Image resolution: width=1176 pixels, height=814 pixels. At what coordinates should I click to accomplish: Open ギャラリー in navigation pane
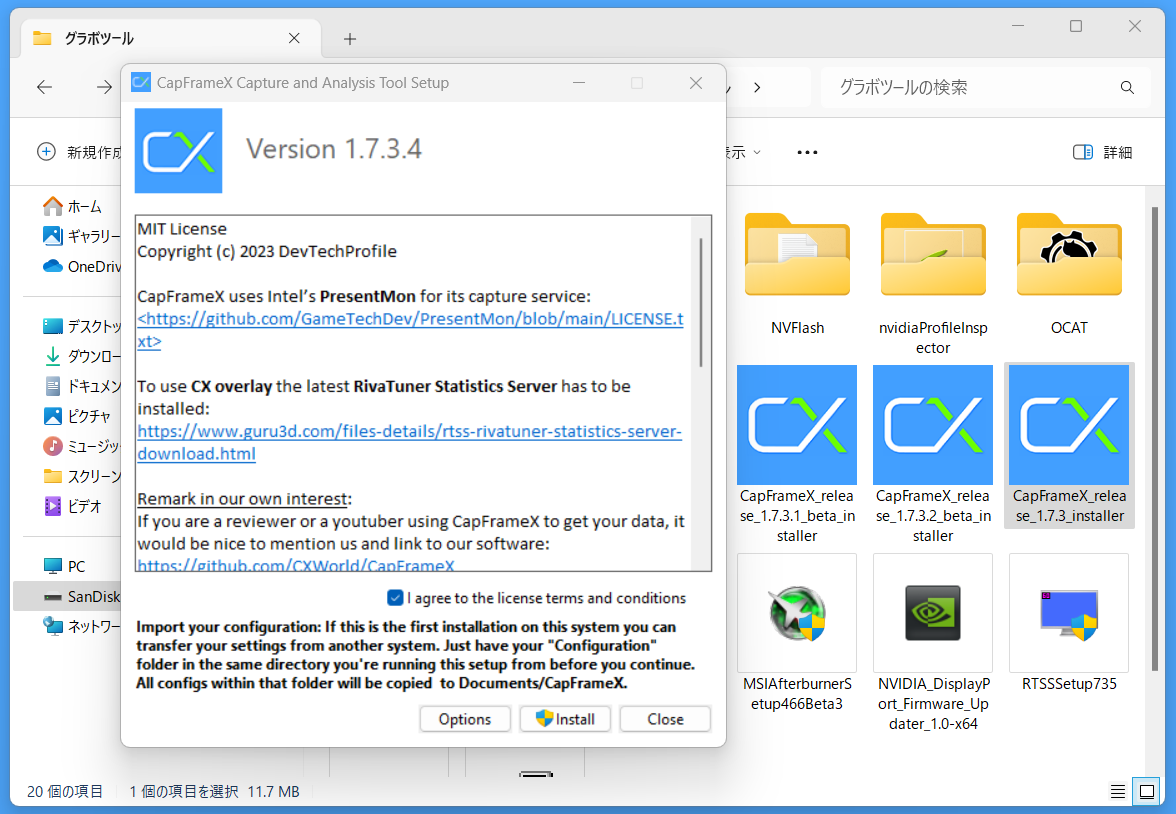point(81,236)
